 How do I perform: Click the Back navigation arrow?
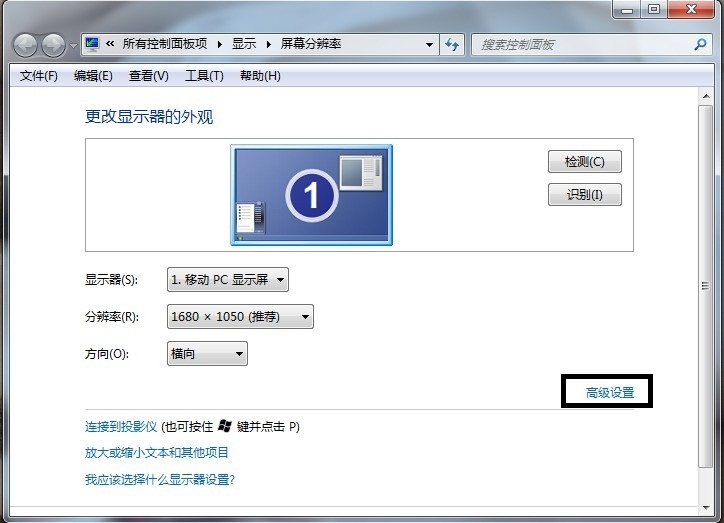pos(25,46)
